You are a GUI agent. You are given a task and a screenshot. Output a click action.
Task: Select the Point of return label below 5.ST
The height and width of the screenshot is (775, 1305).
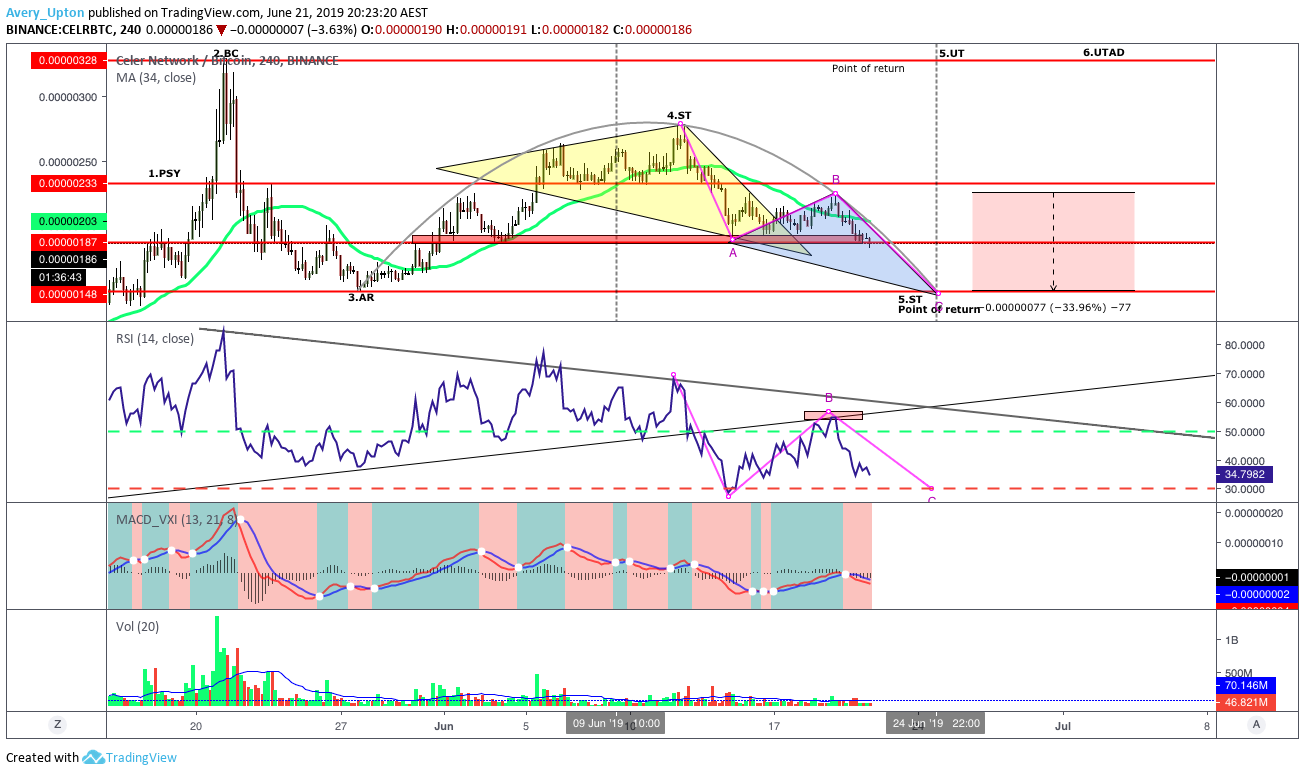(x=939, y=309)
